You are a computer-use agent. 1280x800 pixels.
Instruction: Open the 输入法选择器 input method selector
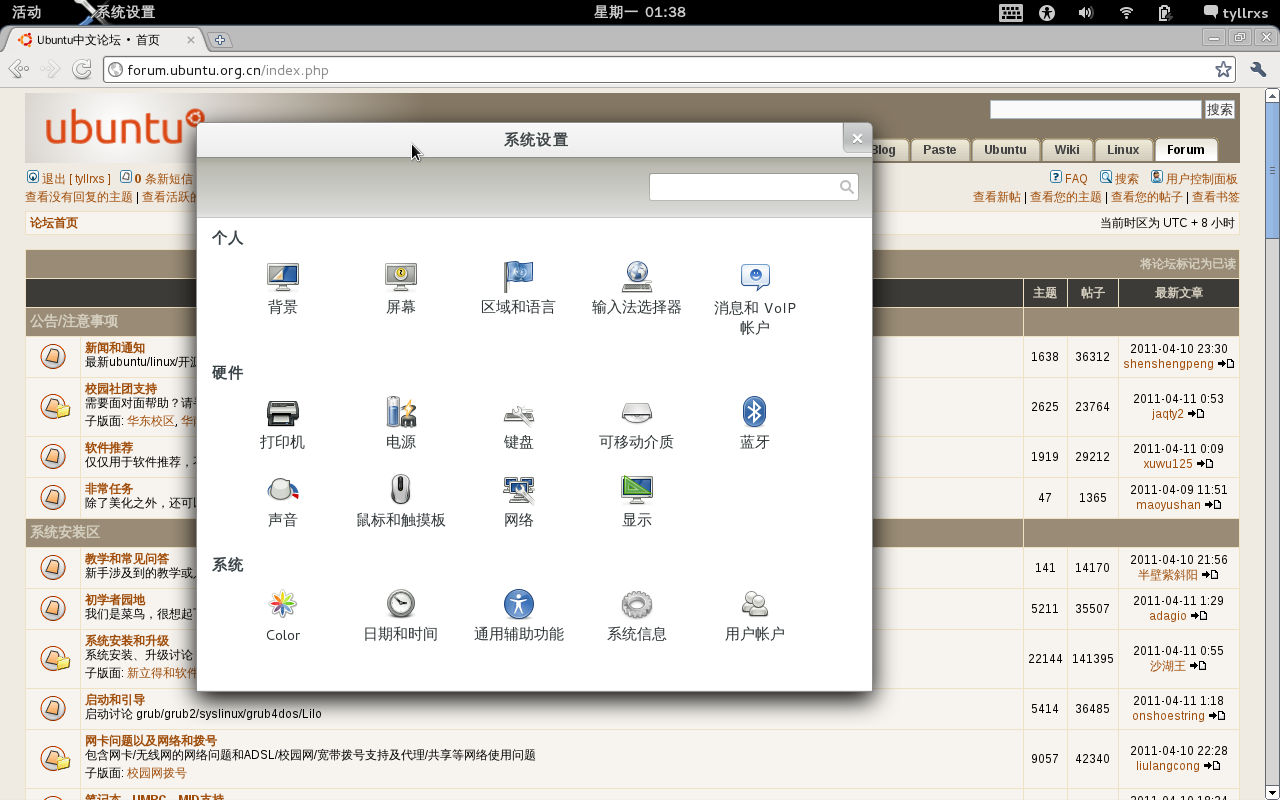[637, 288]
